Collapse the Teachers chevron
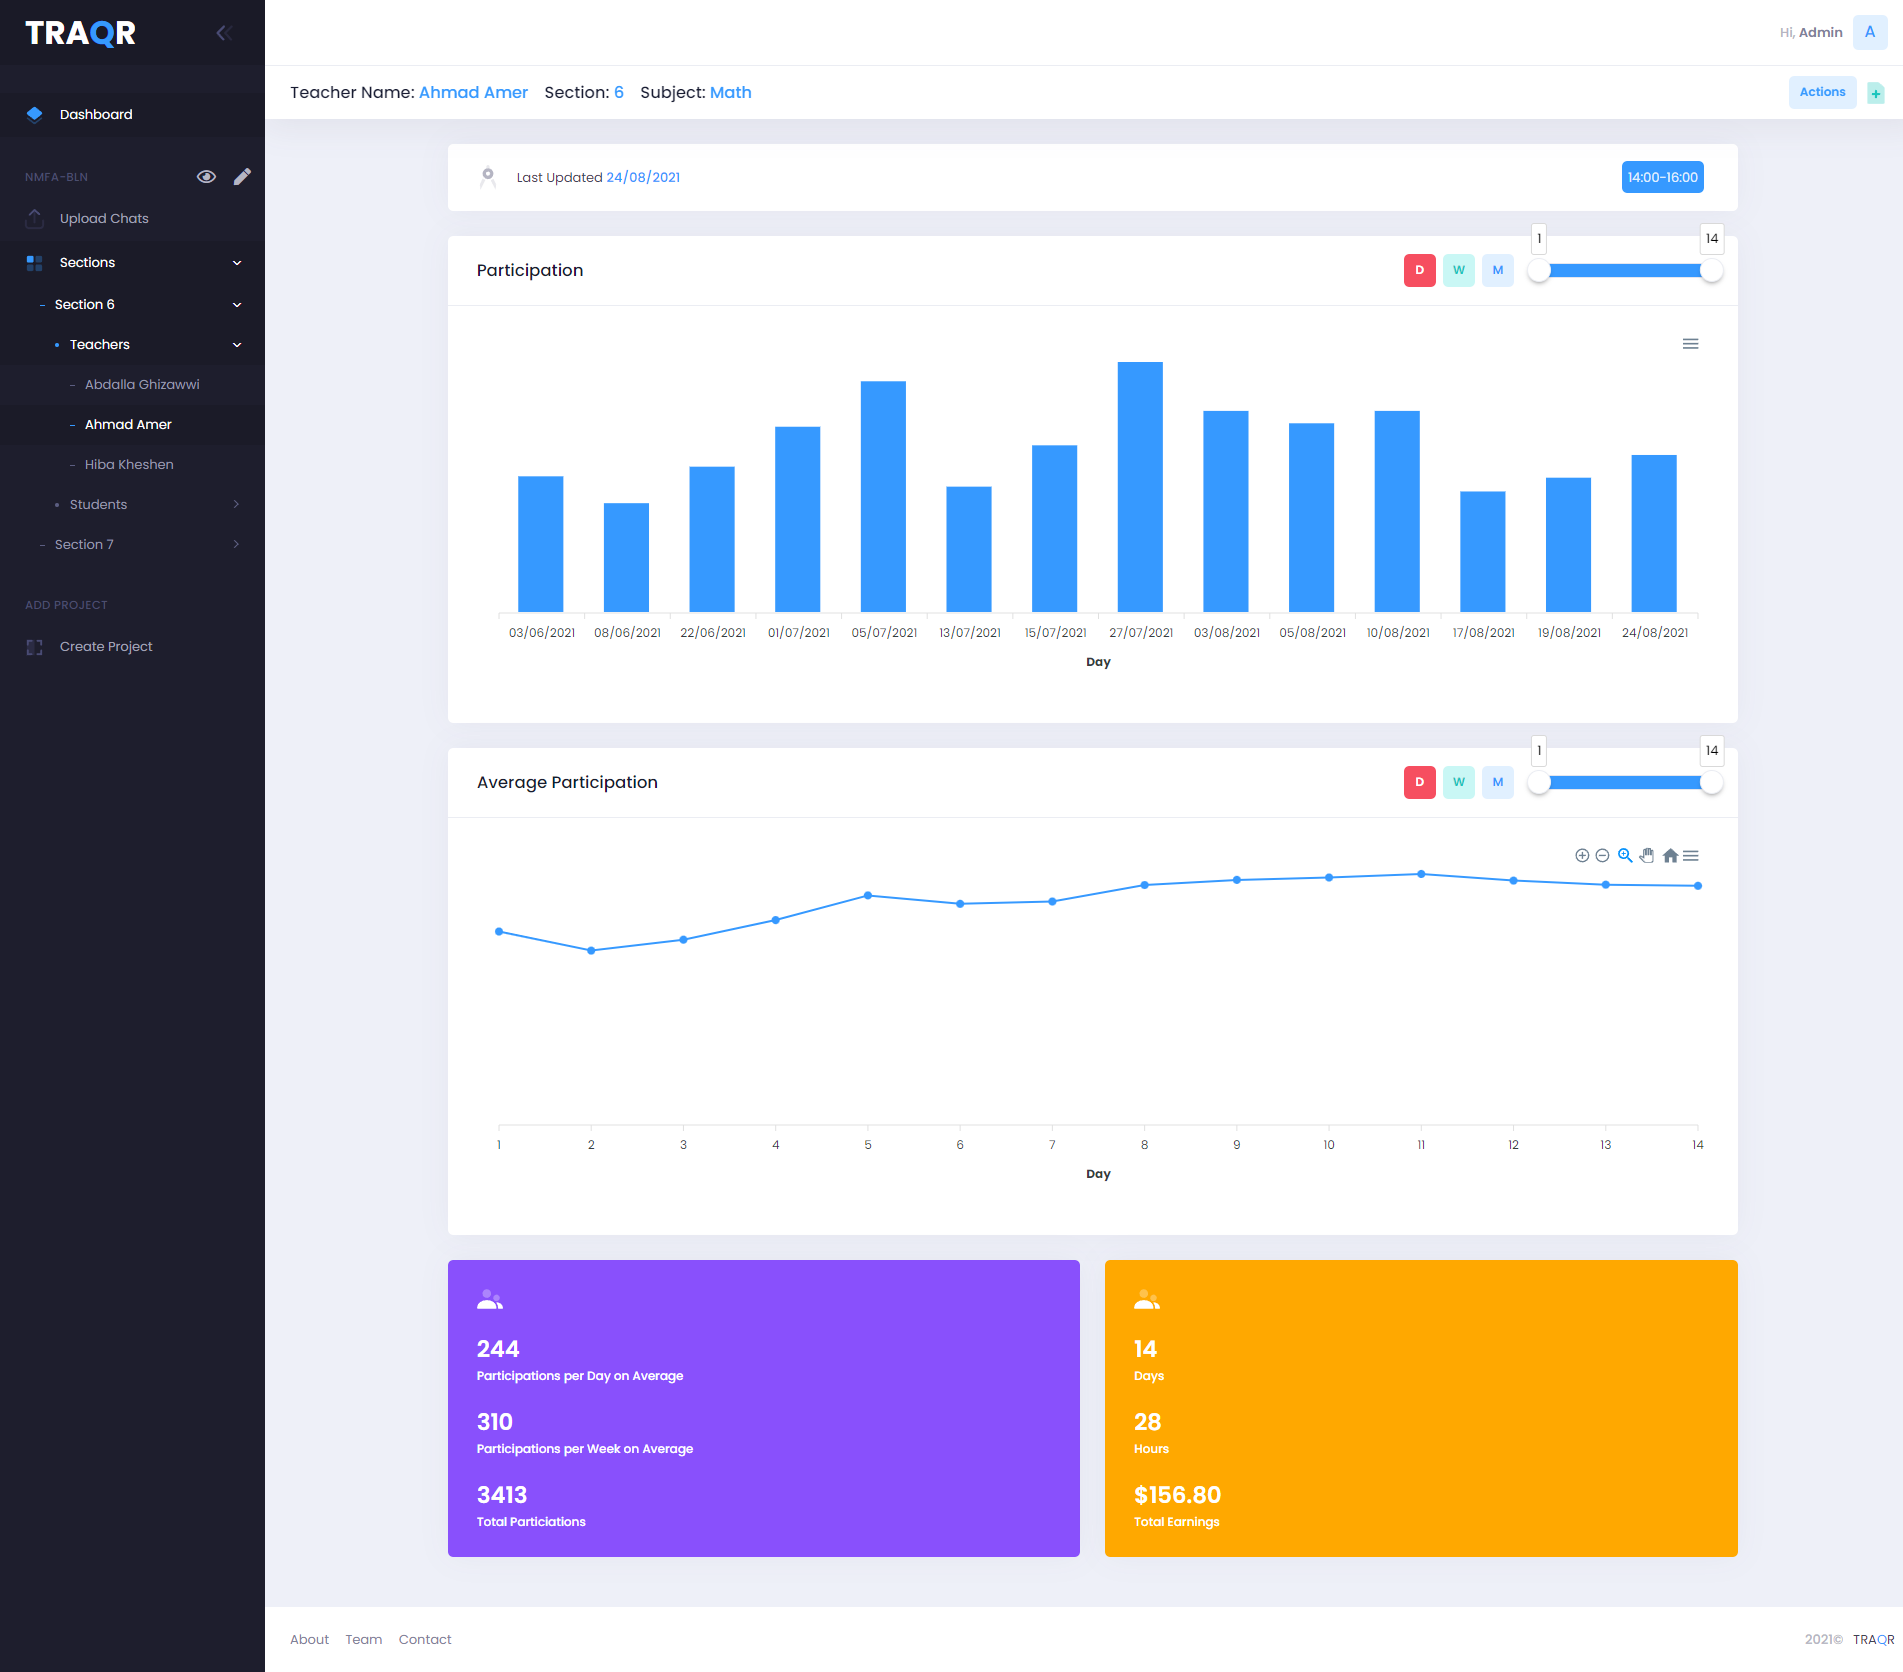Viewport: 1903px width, 1672px height. (237, 345)
